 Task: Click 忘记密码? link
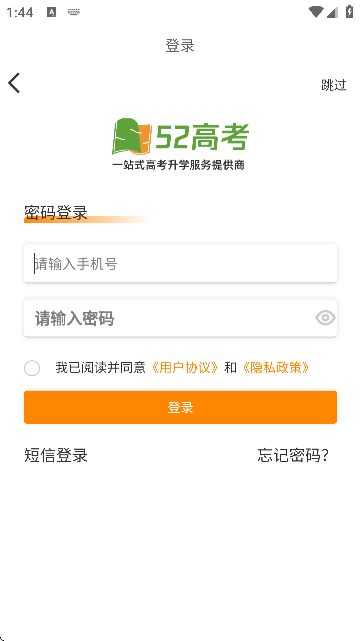click(293, 455)
